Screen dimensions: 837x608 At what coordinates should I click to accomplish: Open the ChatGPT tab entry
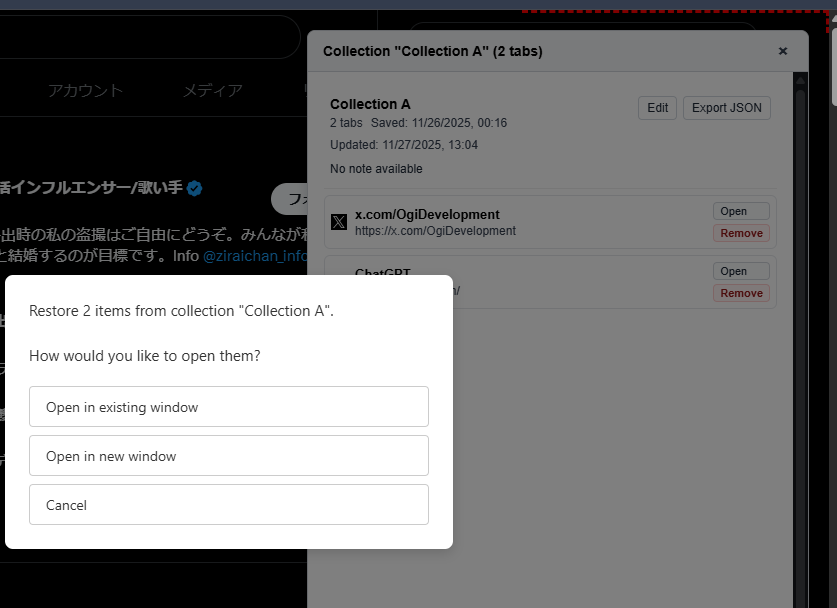[x=739, y=270]
